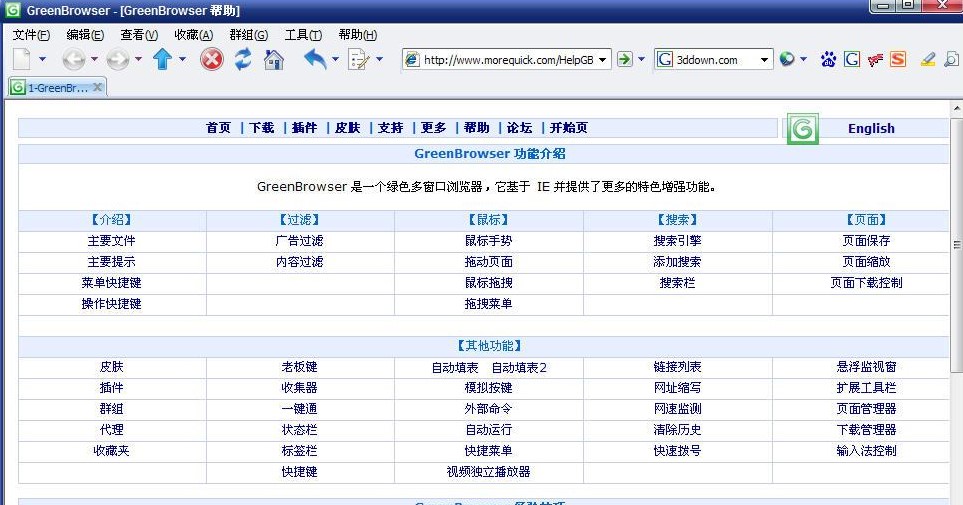Click the highlighter pen icon
Image resolution: width=963 pixels, height=505 pixels.
[928, 59]
